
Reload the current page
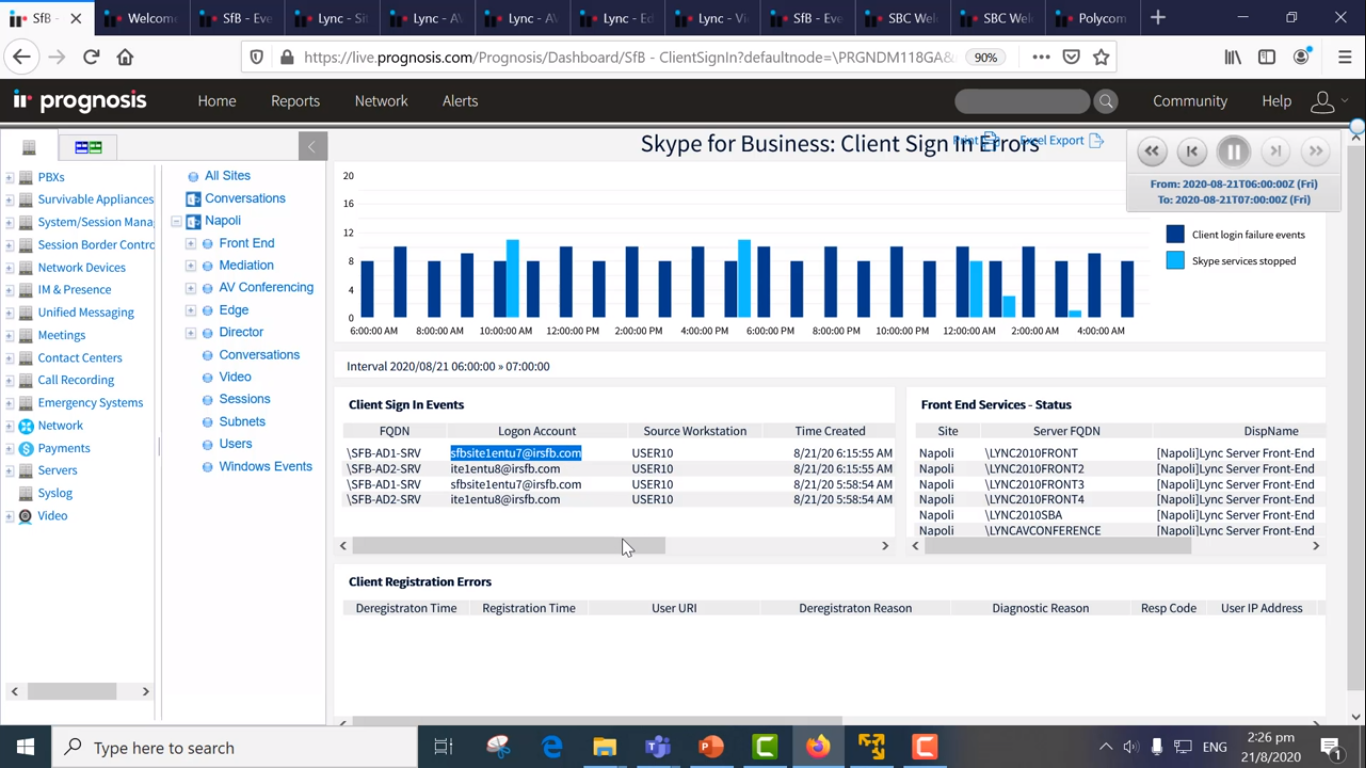(x=91, y=57)
